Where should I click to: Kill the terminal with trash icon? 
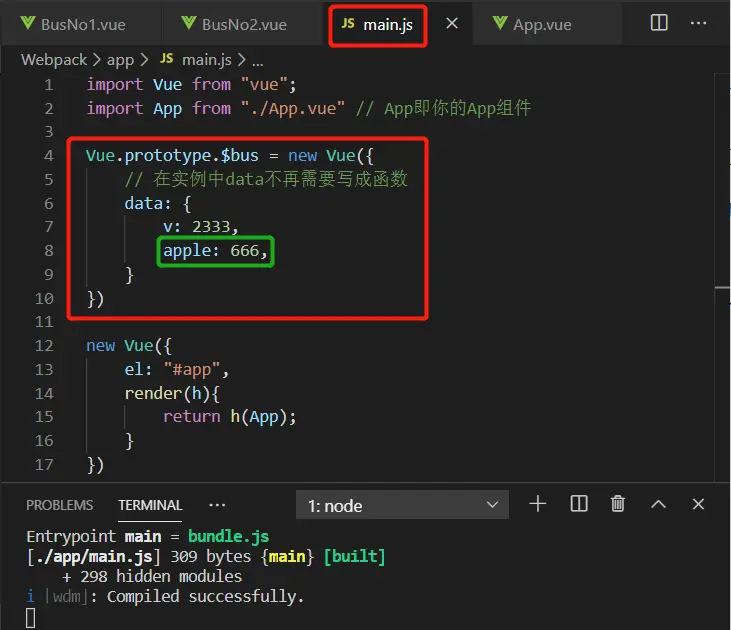618,504
